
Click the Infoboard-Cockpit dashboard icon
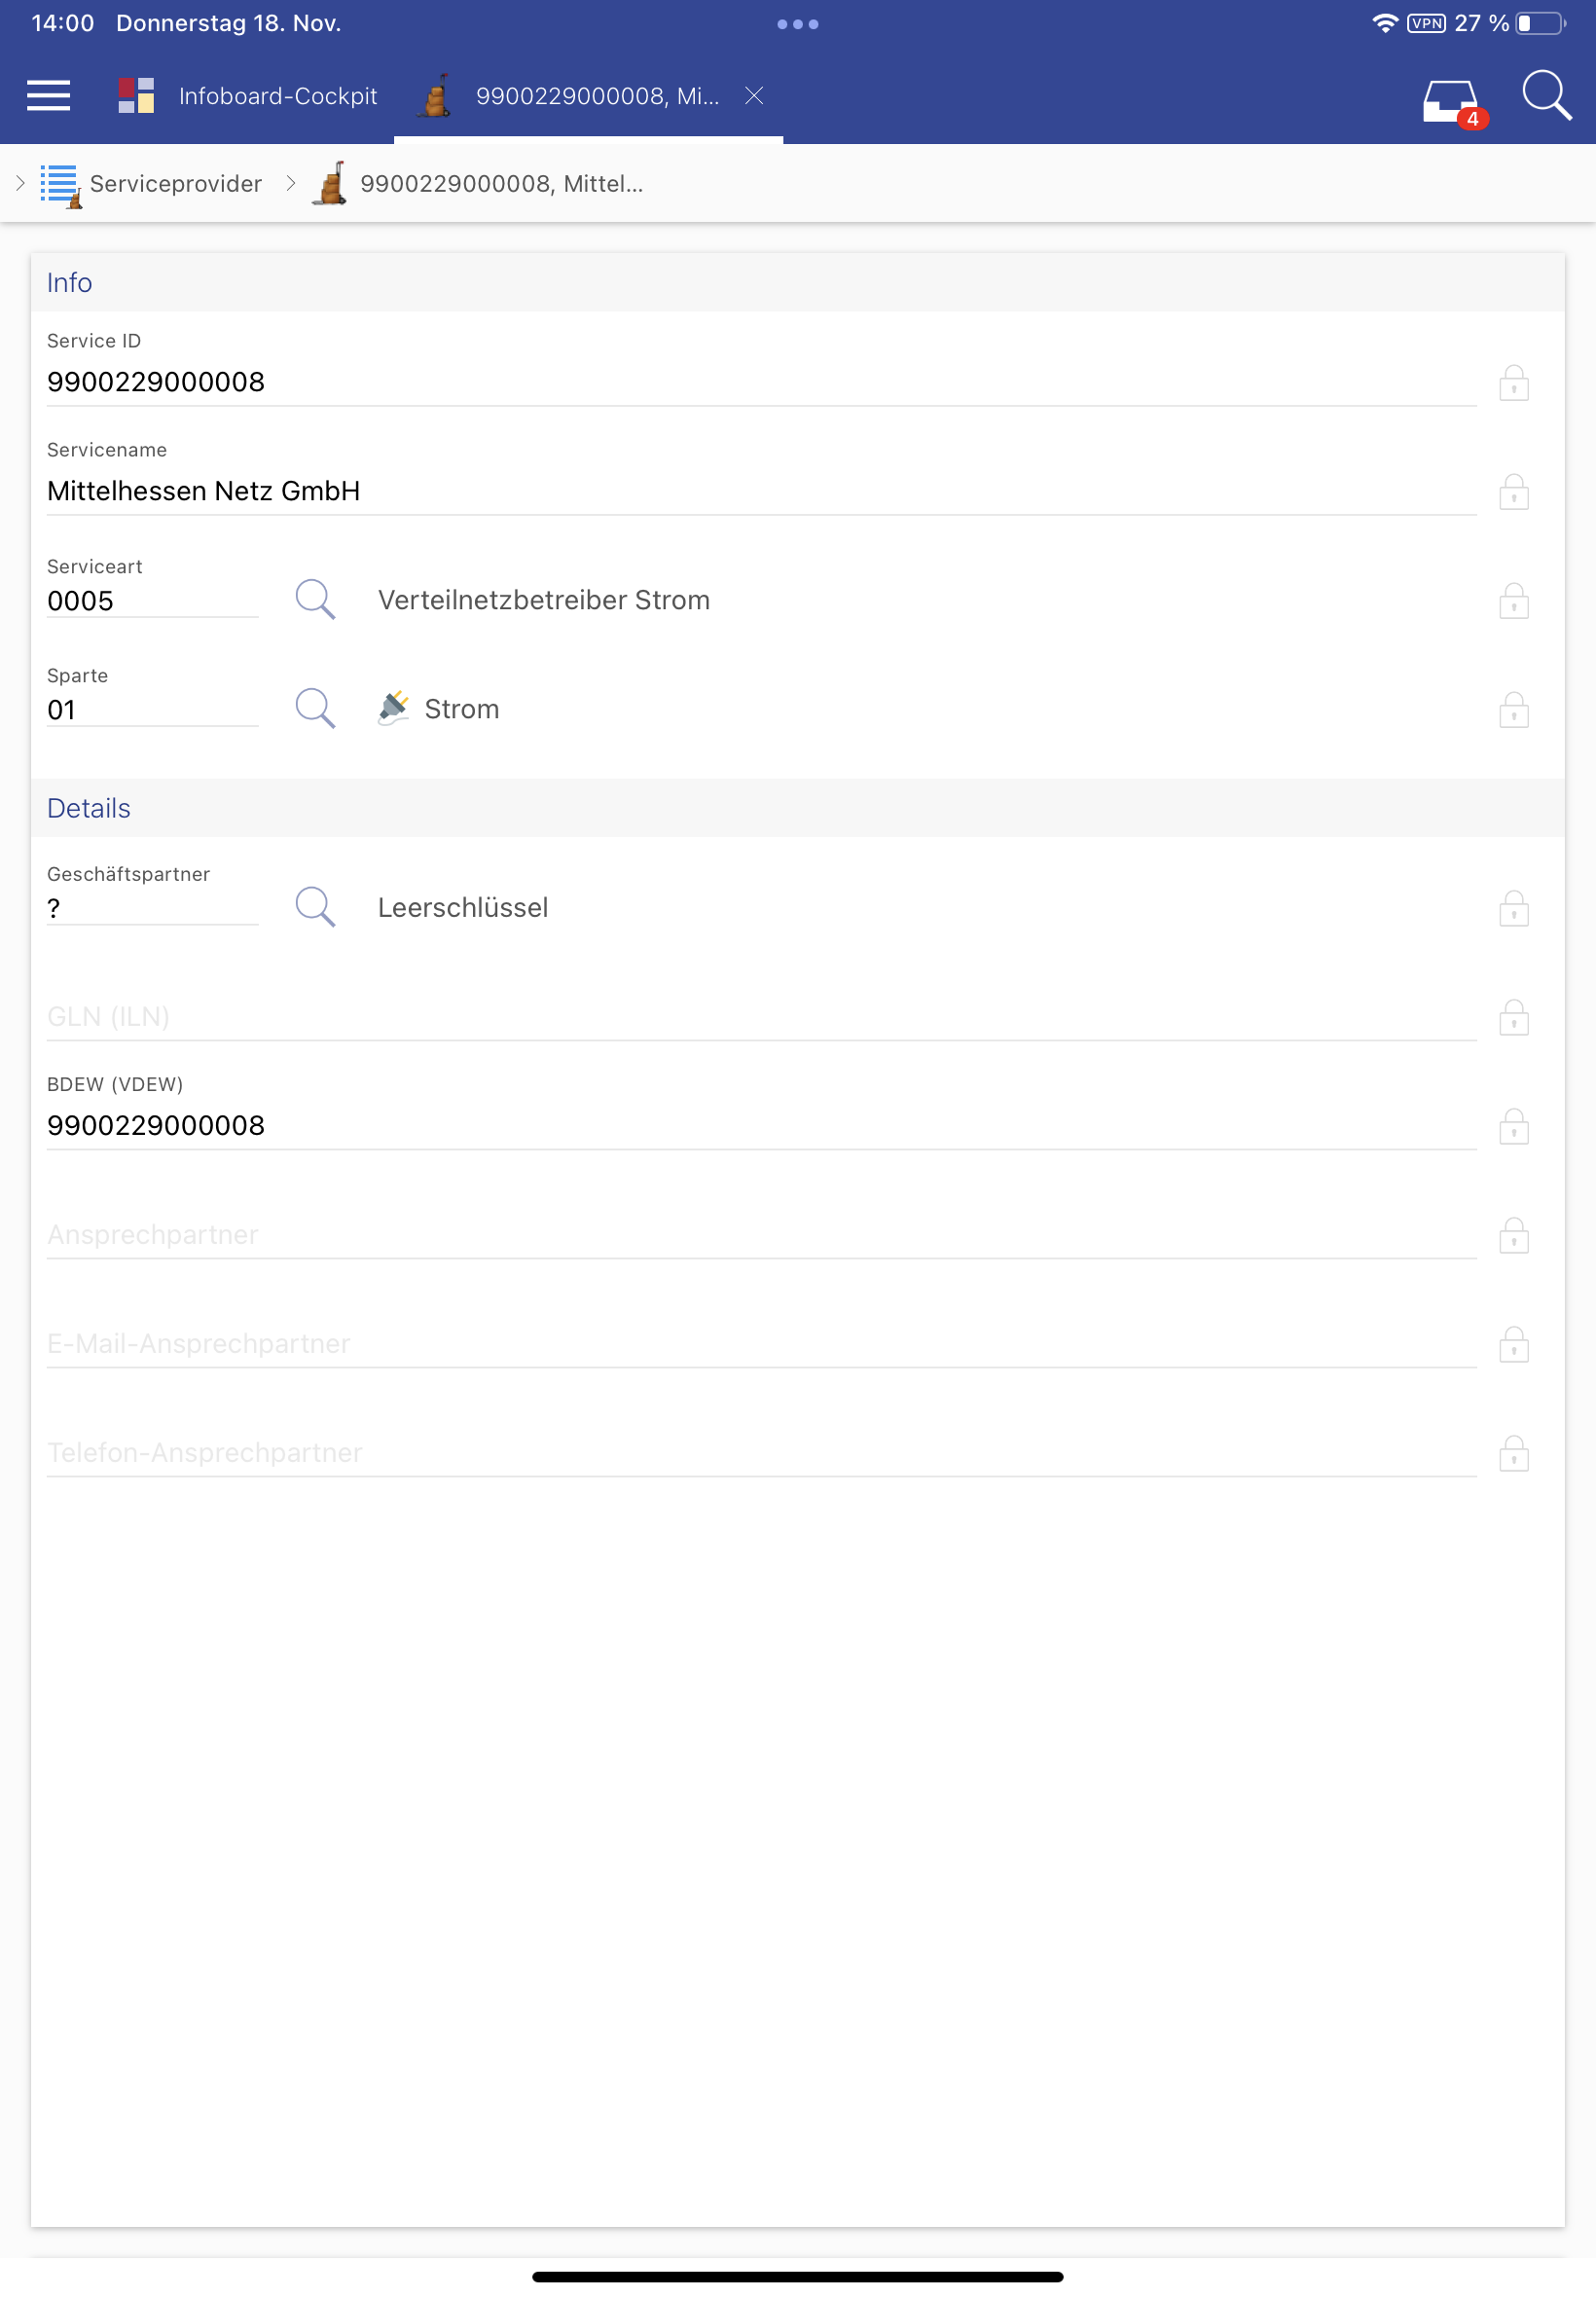click(x=136, y=96)
